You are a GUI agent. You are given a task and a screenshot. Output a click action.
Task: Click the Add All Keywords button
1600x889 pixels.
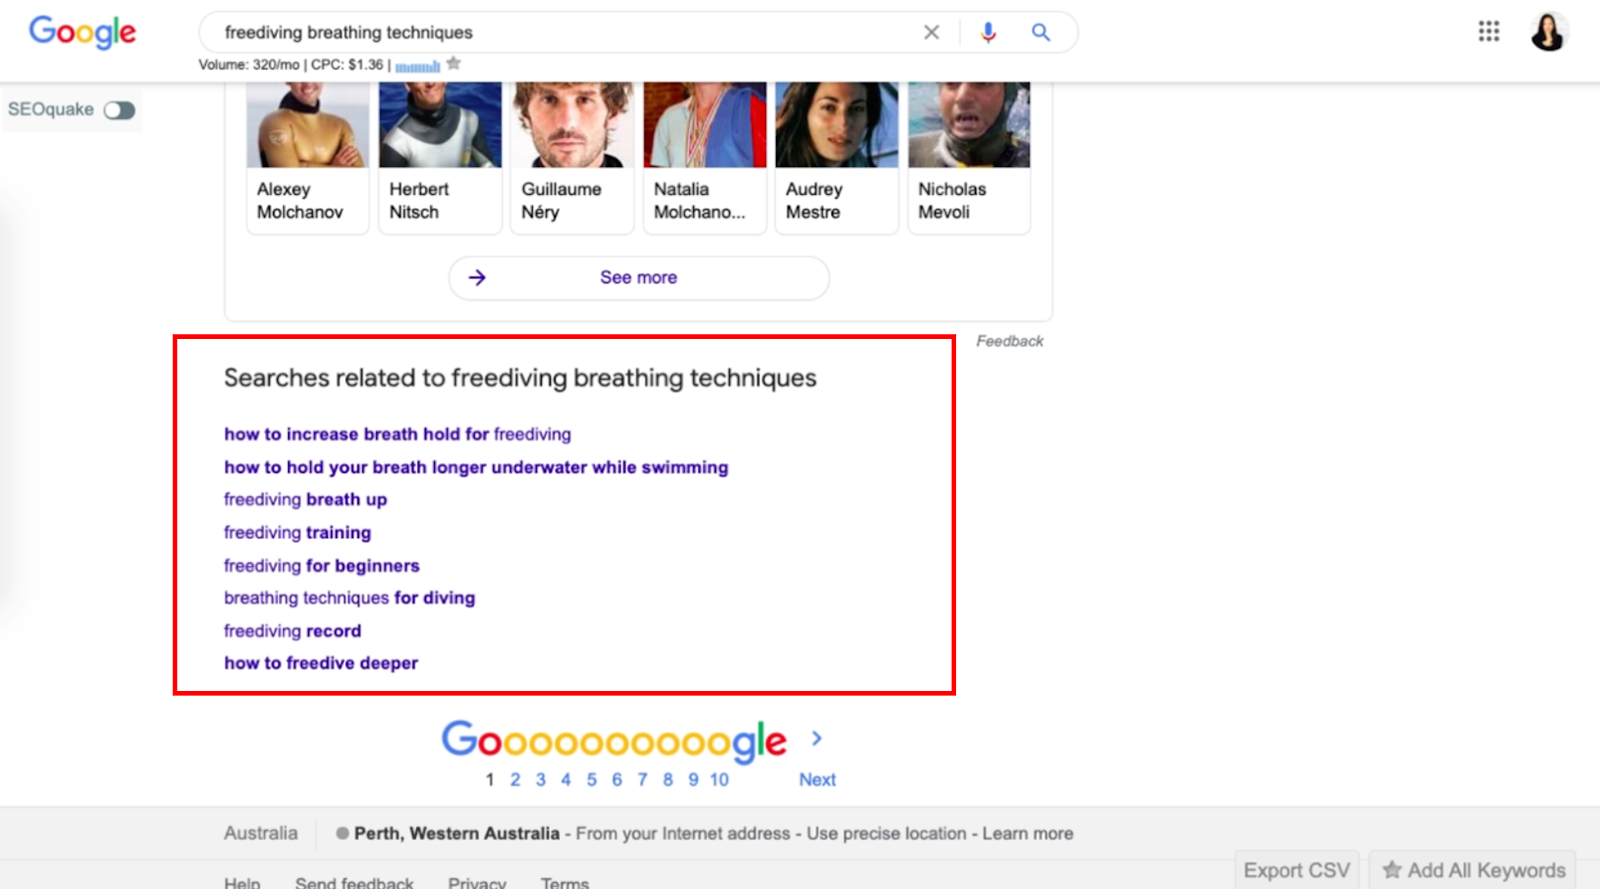1473,870
